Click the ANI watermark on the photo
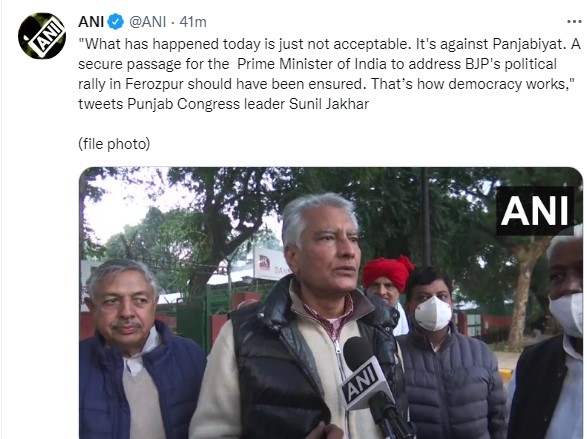This screenshot has width=587, height=439. click(x=535, y=211)
